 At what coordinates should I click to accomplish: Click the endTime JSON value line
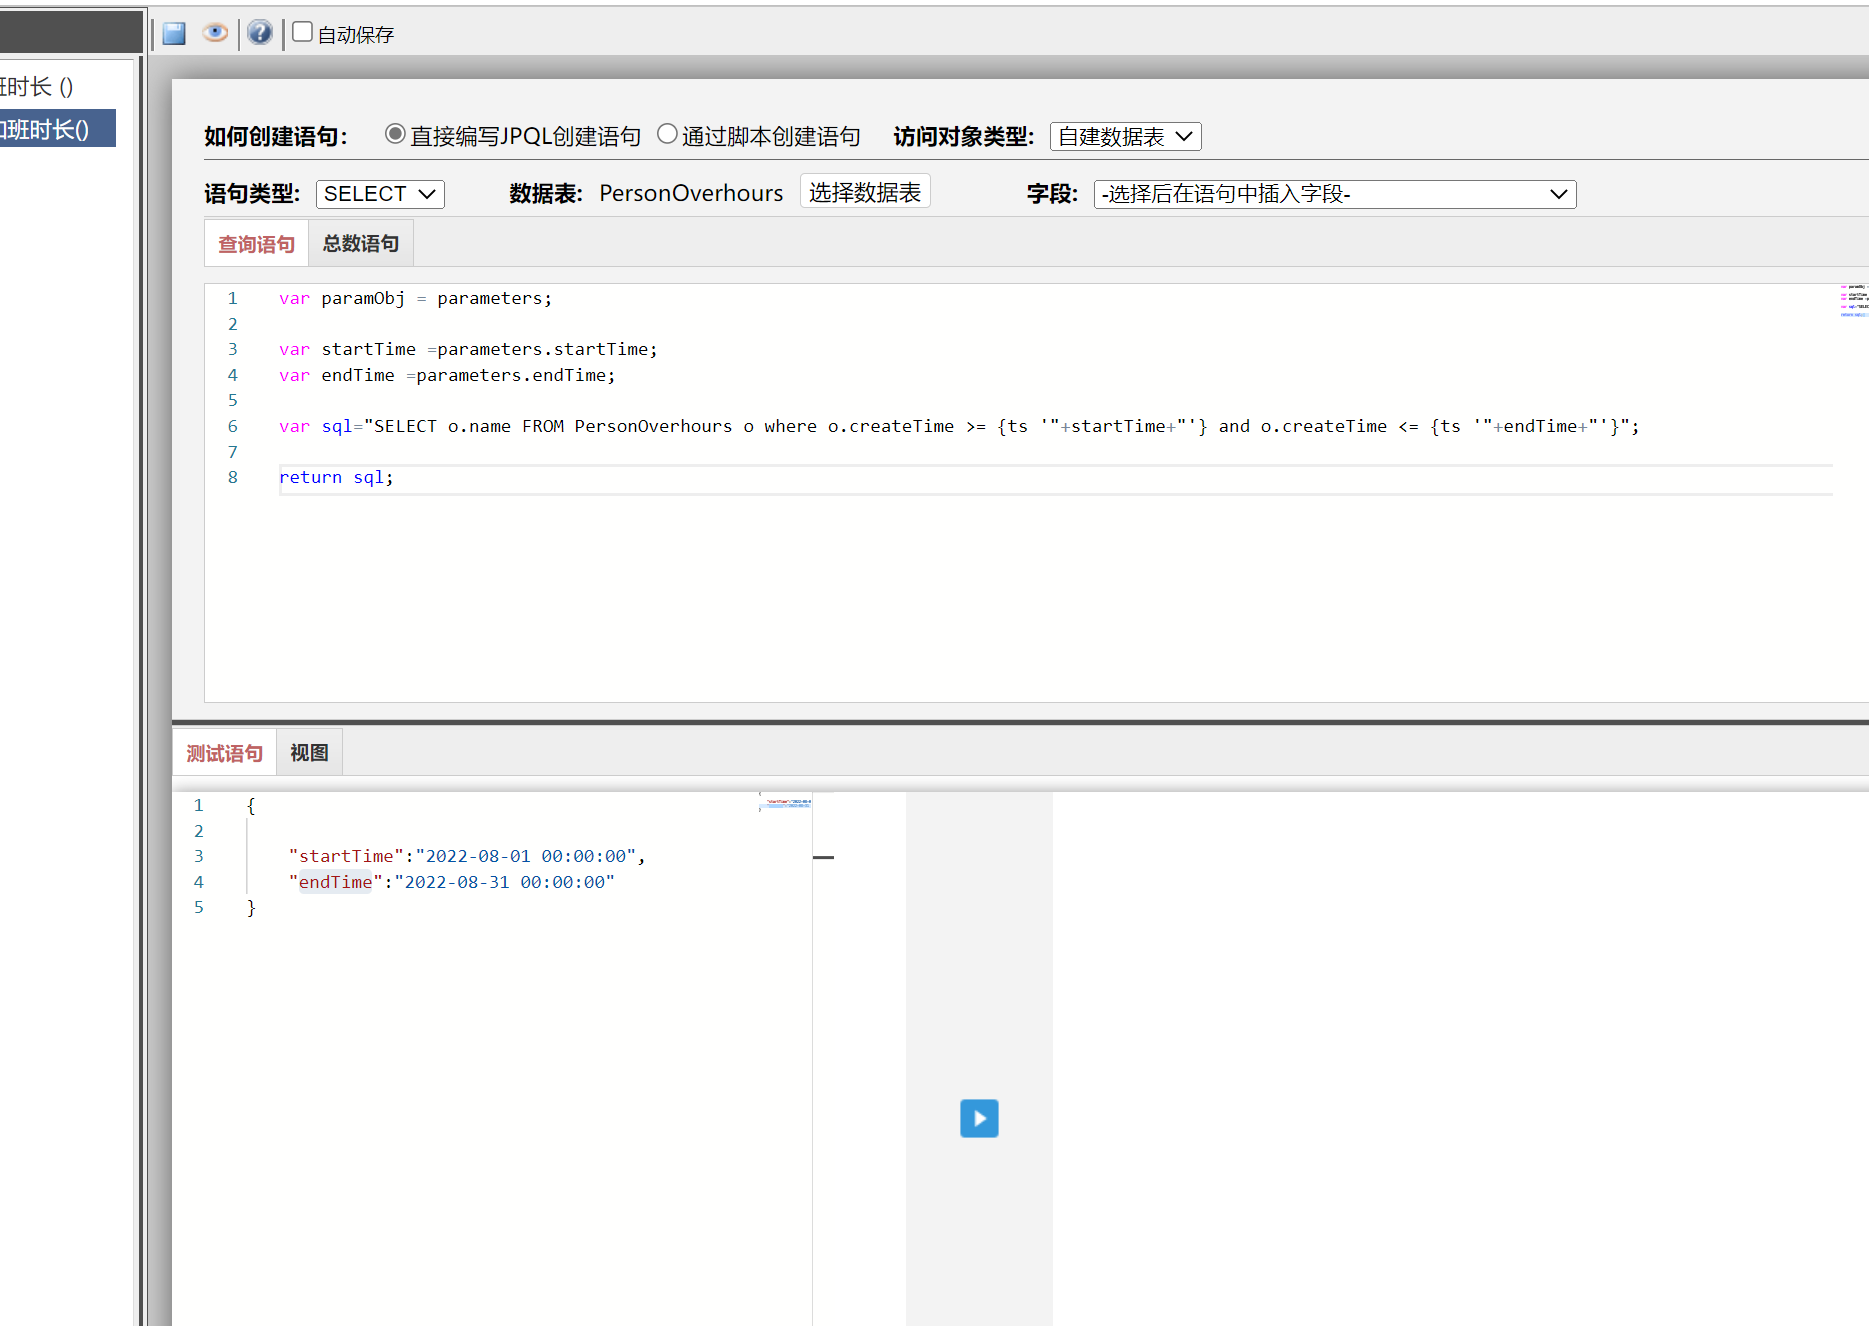click(x=452, y=883)
